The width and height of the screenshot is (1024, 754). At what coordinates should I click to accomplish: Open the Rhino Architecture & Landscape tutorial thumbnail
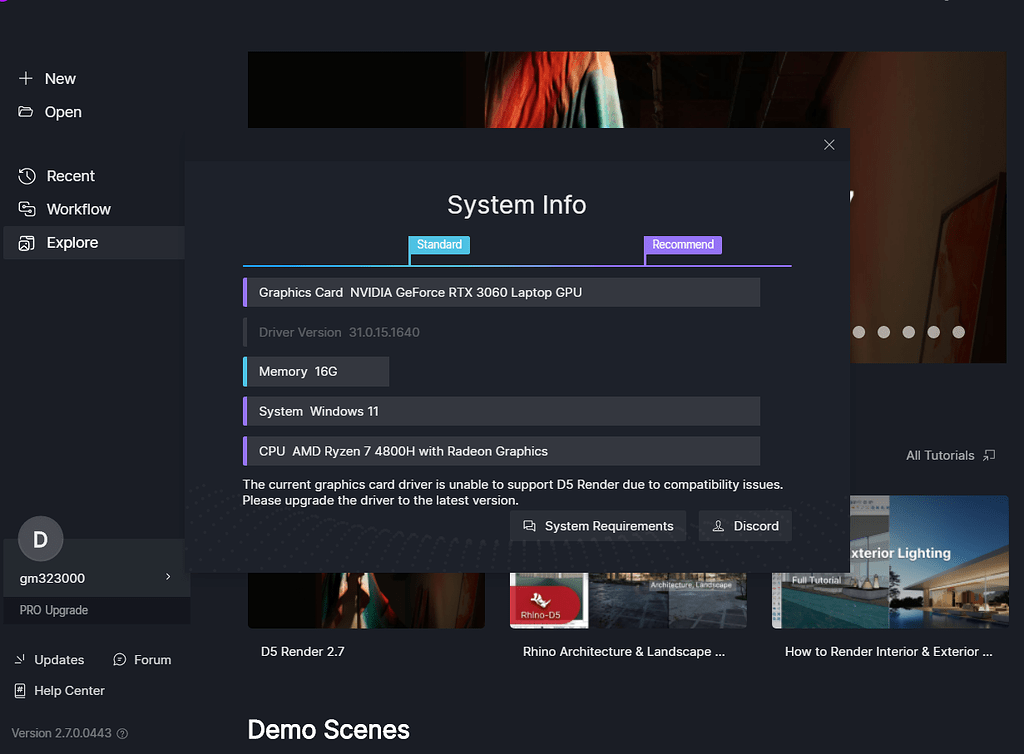pos(628,601)
